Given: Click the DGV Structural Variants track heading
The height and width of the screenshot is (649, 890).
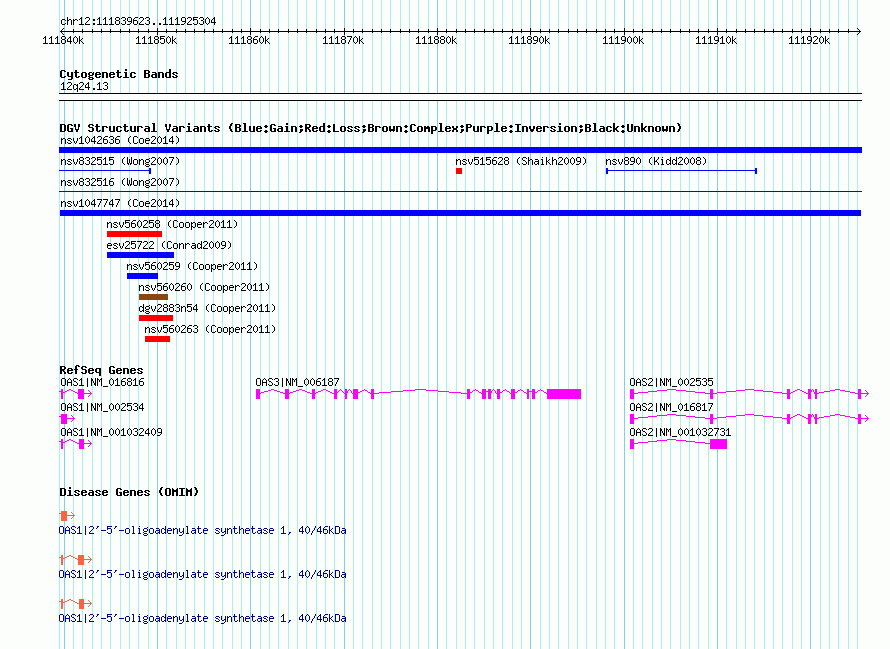Looking at the screenshot, I should pos(371,128).
